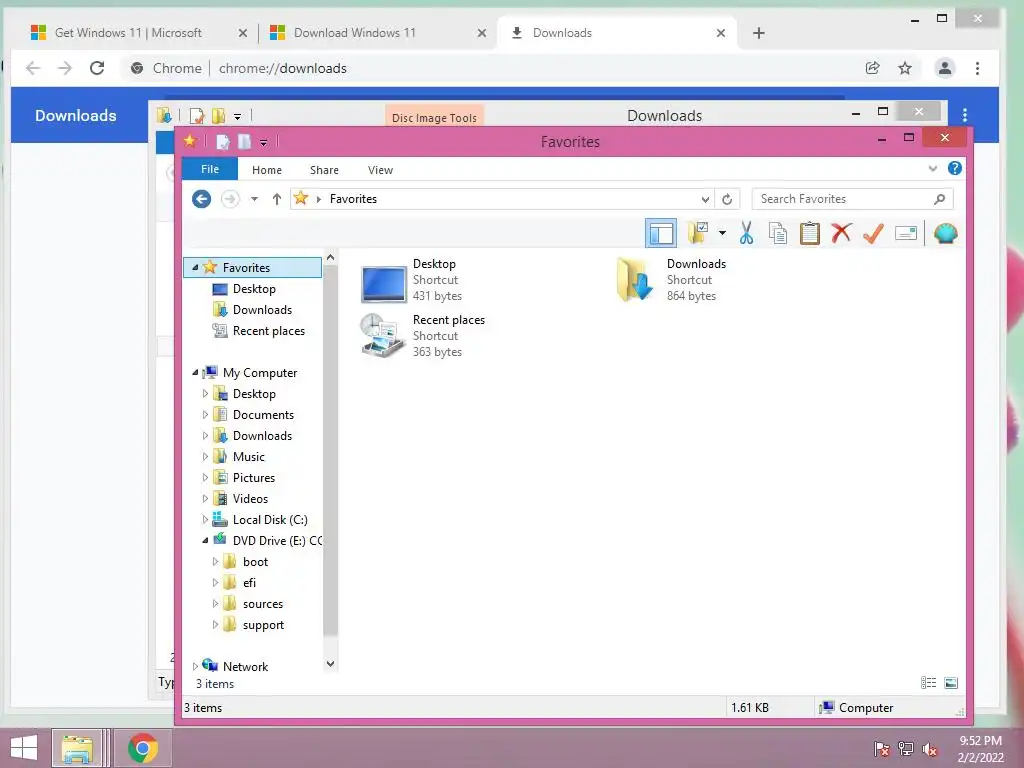Click the magnifier icon in search box

pyautogui.click(x=940, y=199)
